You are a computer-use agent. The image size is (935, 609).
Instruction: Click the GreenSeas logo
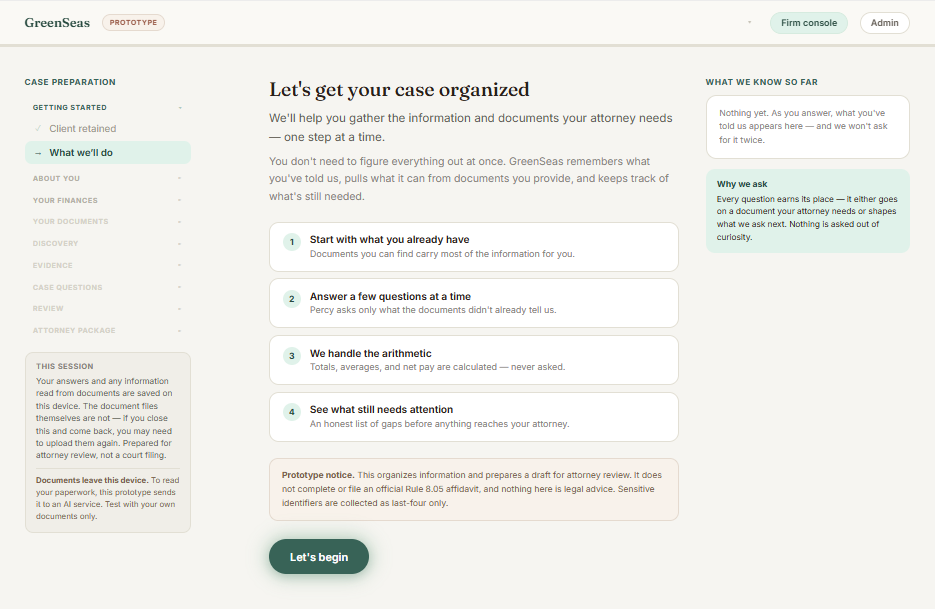click(57, 23)
